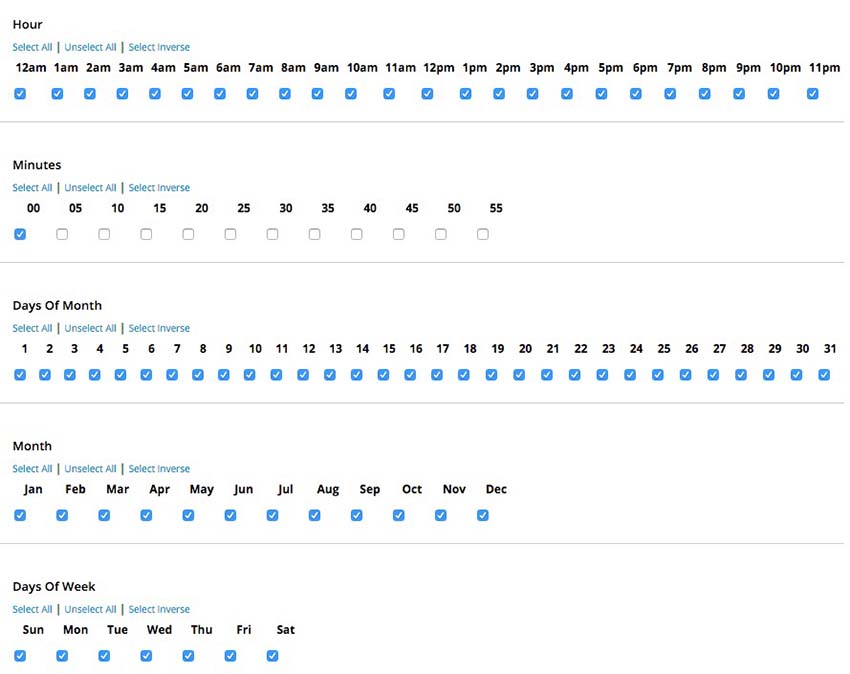Toggle day 27 of month checkbox
This screenshot has width=850, height=674.
coord(713,375)
